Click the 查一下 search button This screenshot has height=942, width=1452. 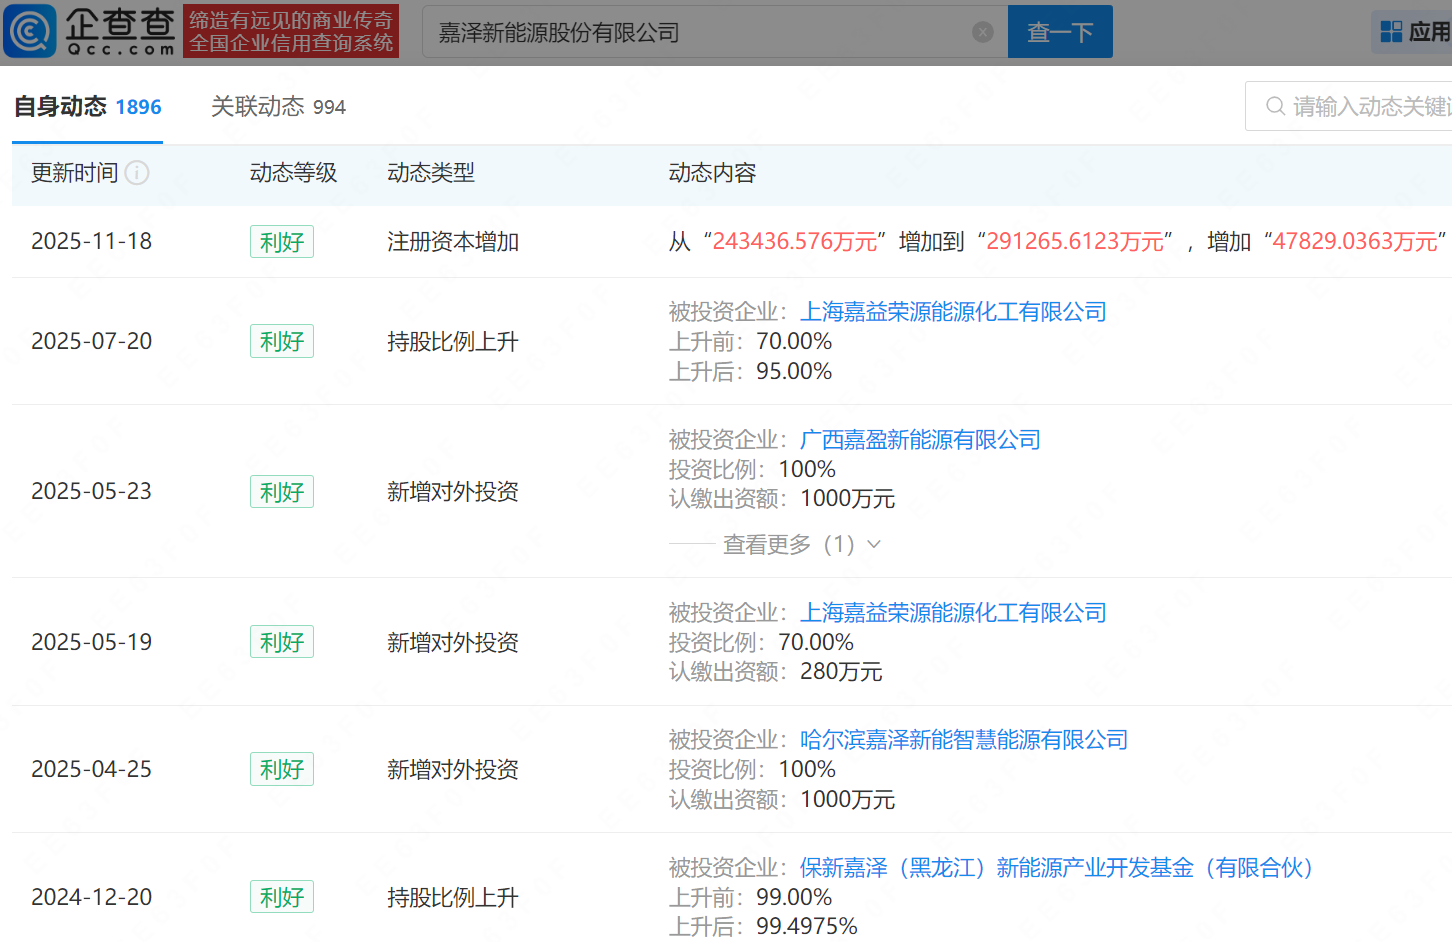[1059, 31]
